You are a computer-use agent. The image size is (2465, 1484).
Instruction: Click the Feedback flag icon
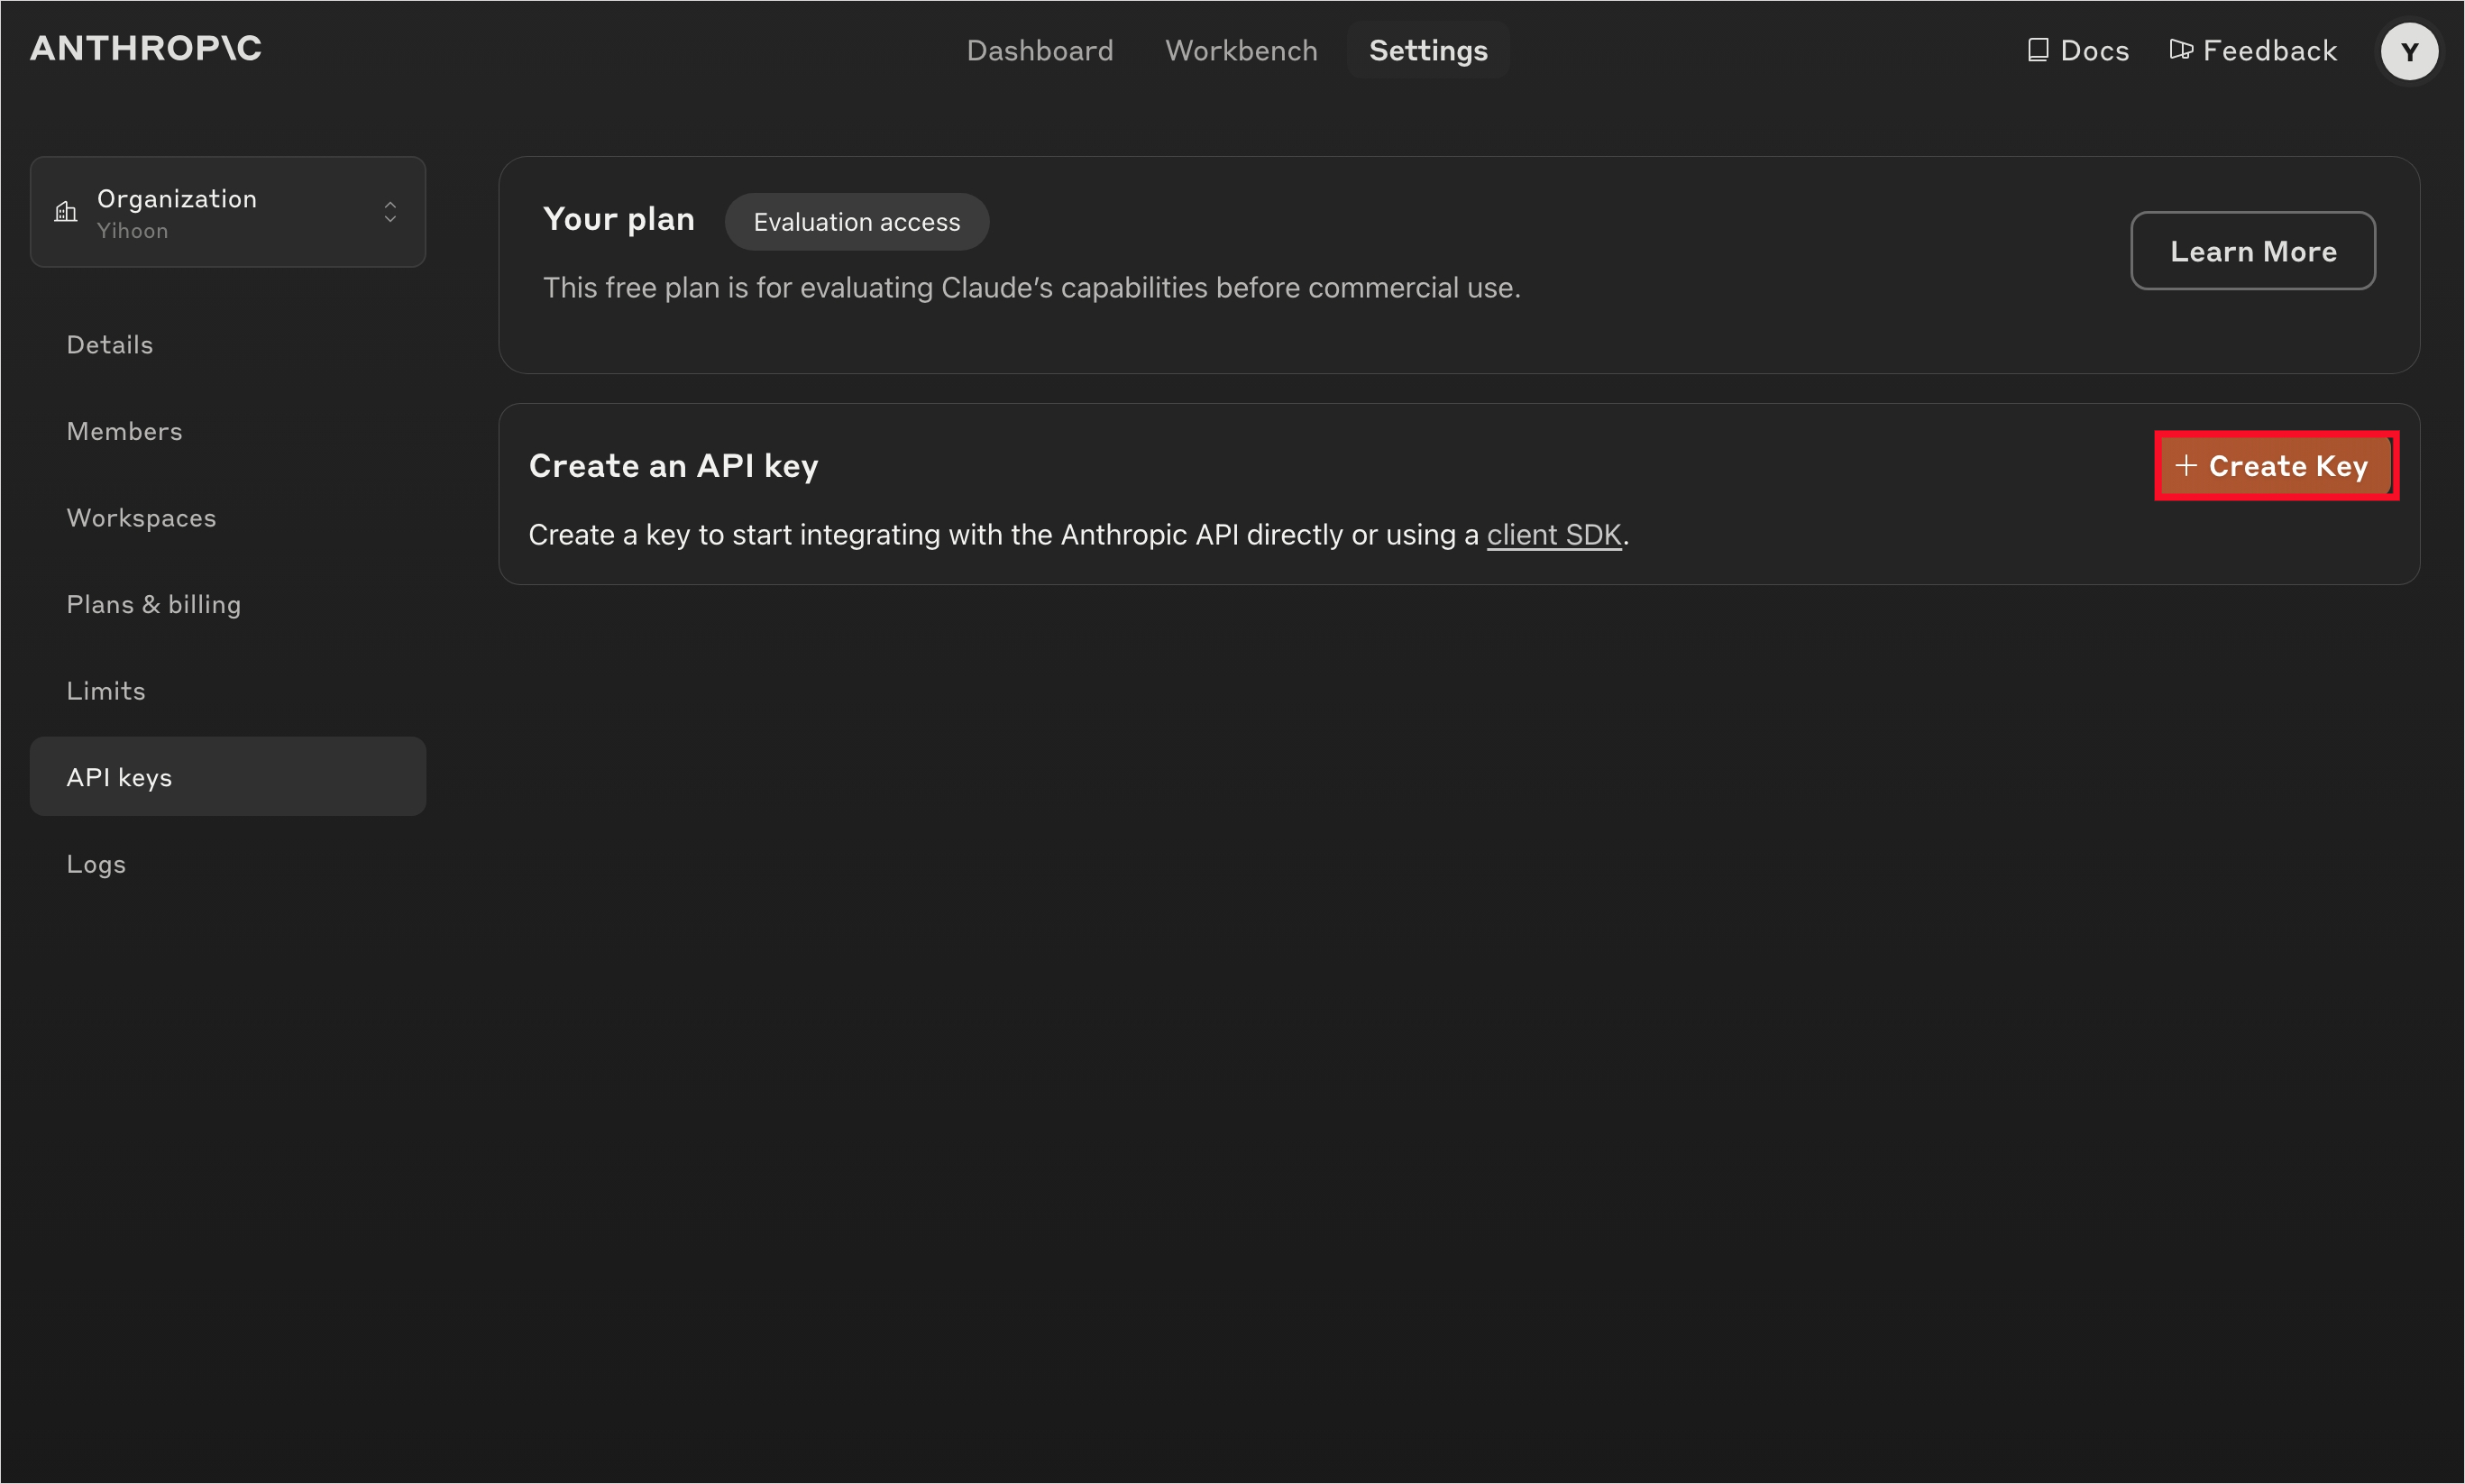pos(2180,50)
